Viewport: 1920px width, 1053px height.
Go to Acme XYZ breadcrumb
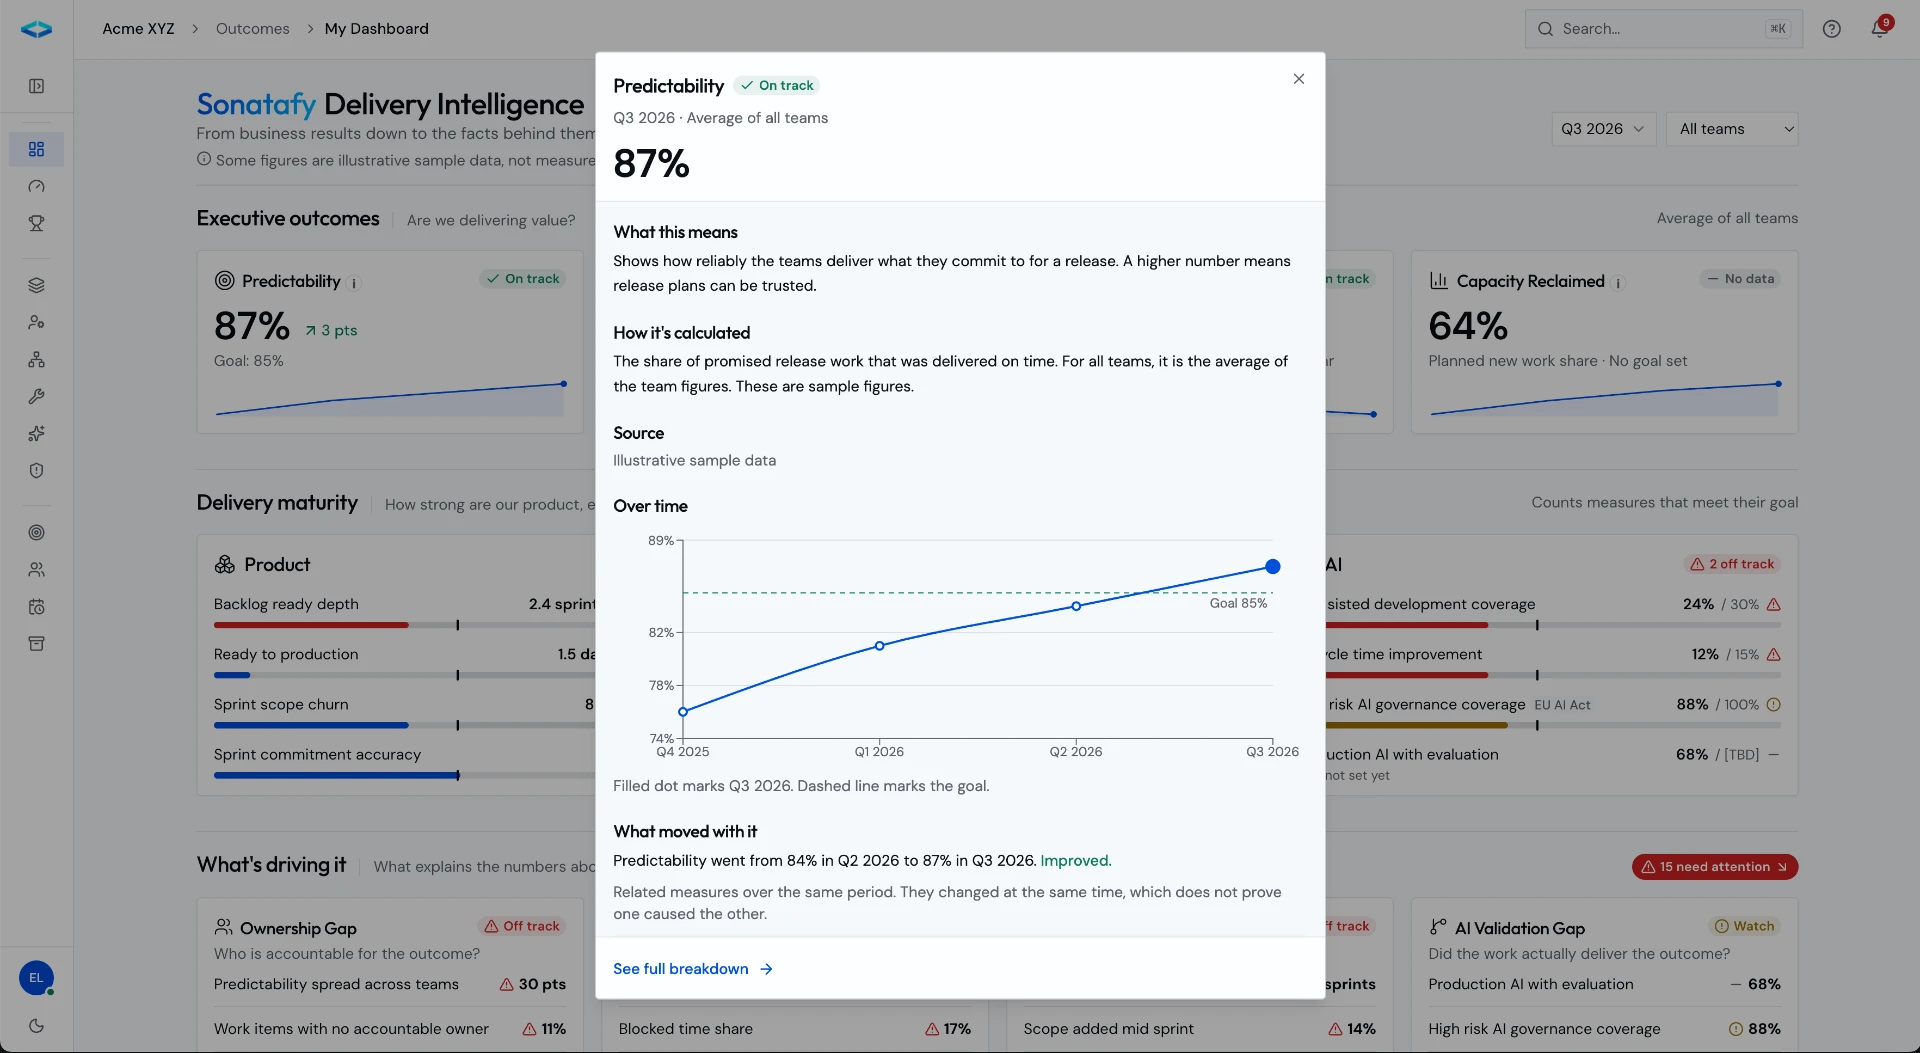click(138, 29)
